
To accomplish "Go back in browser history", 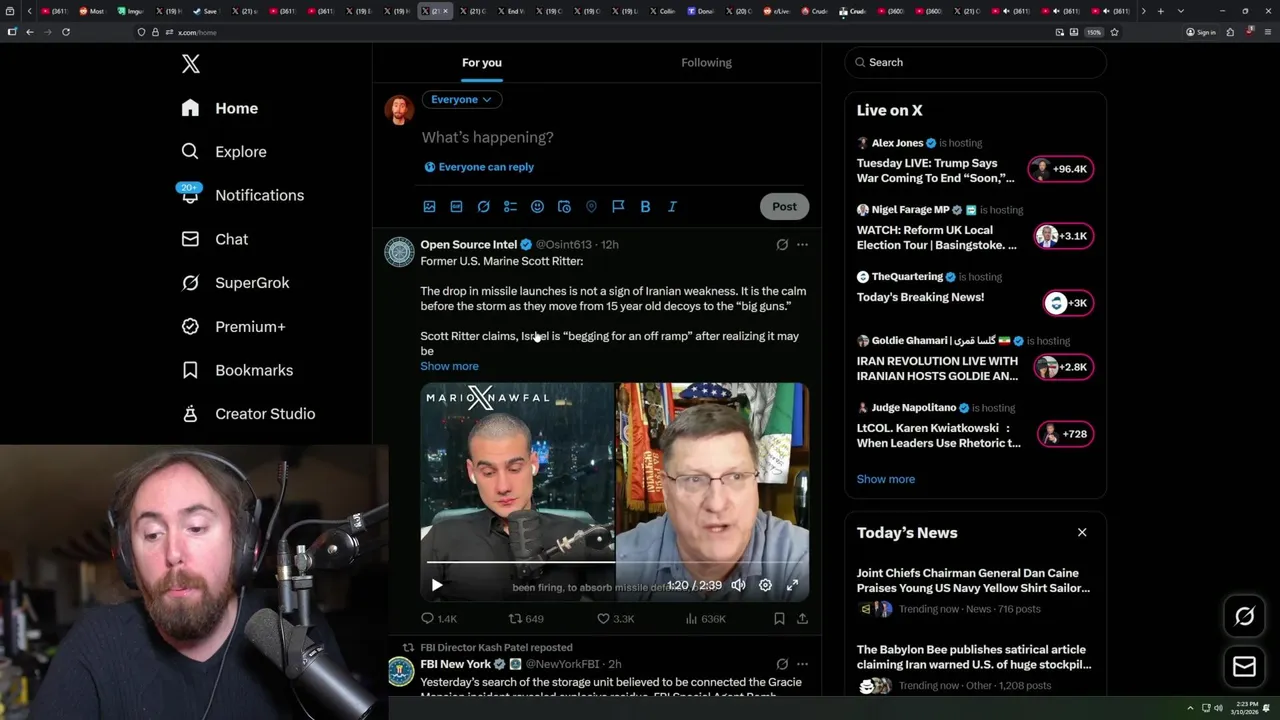I will [30, 32].
